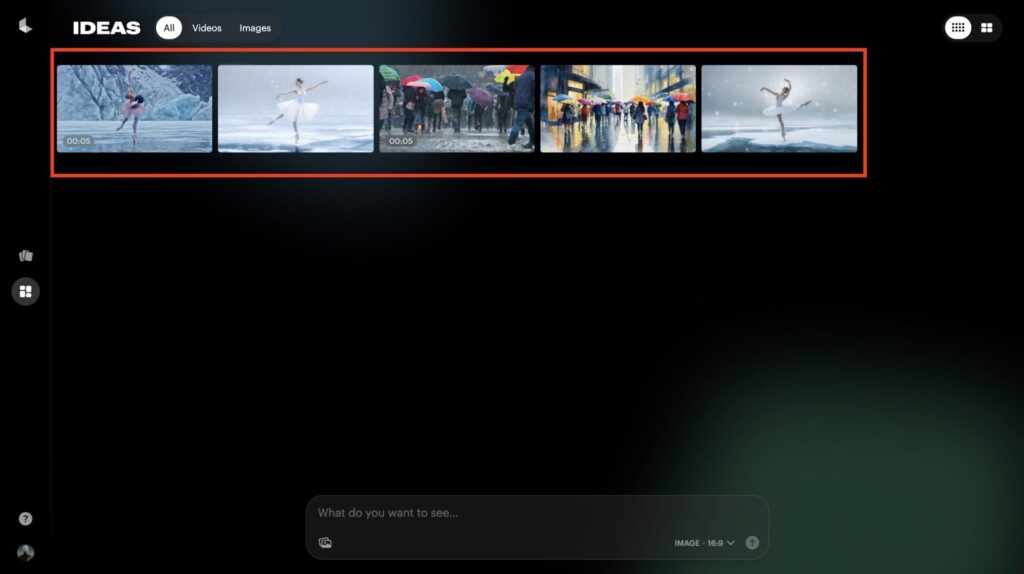Expand the IMAGE · 16:9 dropdown
1024x574 pixels.
(704, 543)
